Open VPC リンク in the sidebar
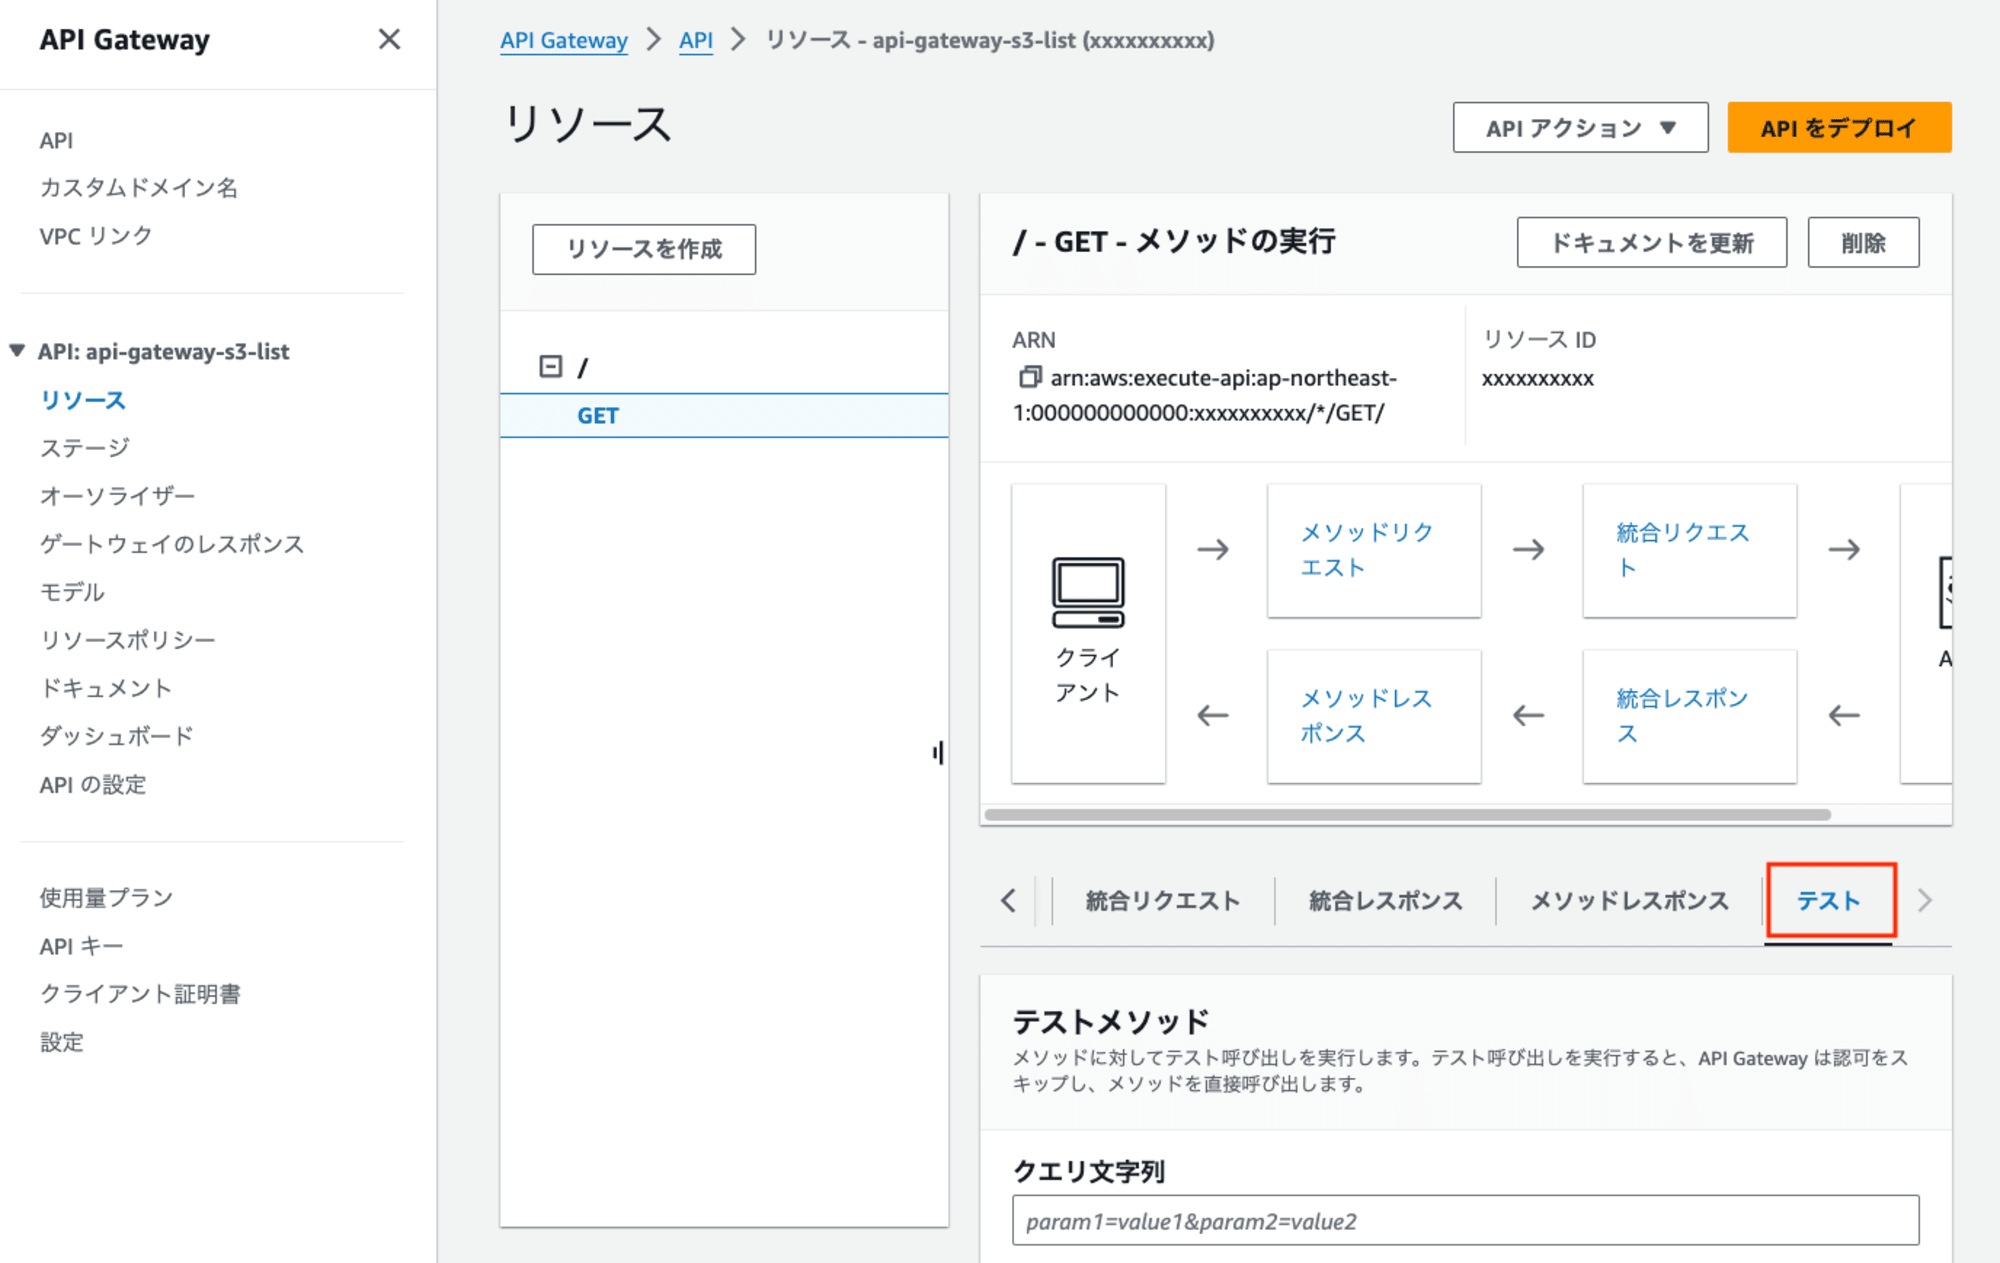This screenshot has height=1263, width=2000. (95, 236)
